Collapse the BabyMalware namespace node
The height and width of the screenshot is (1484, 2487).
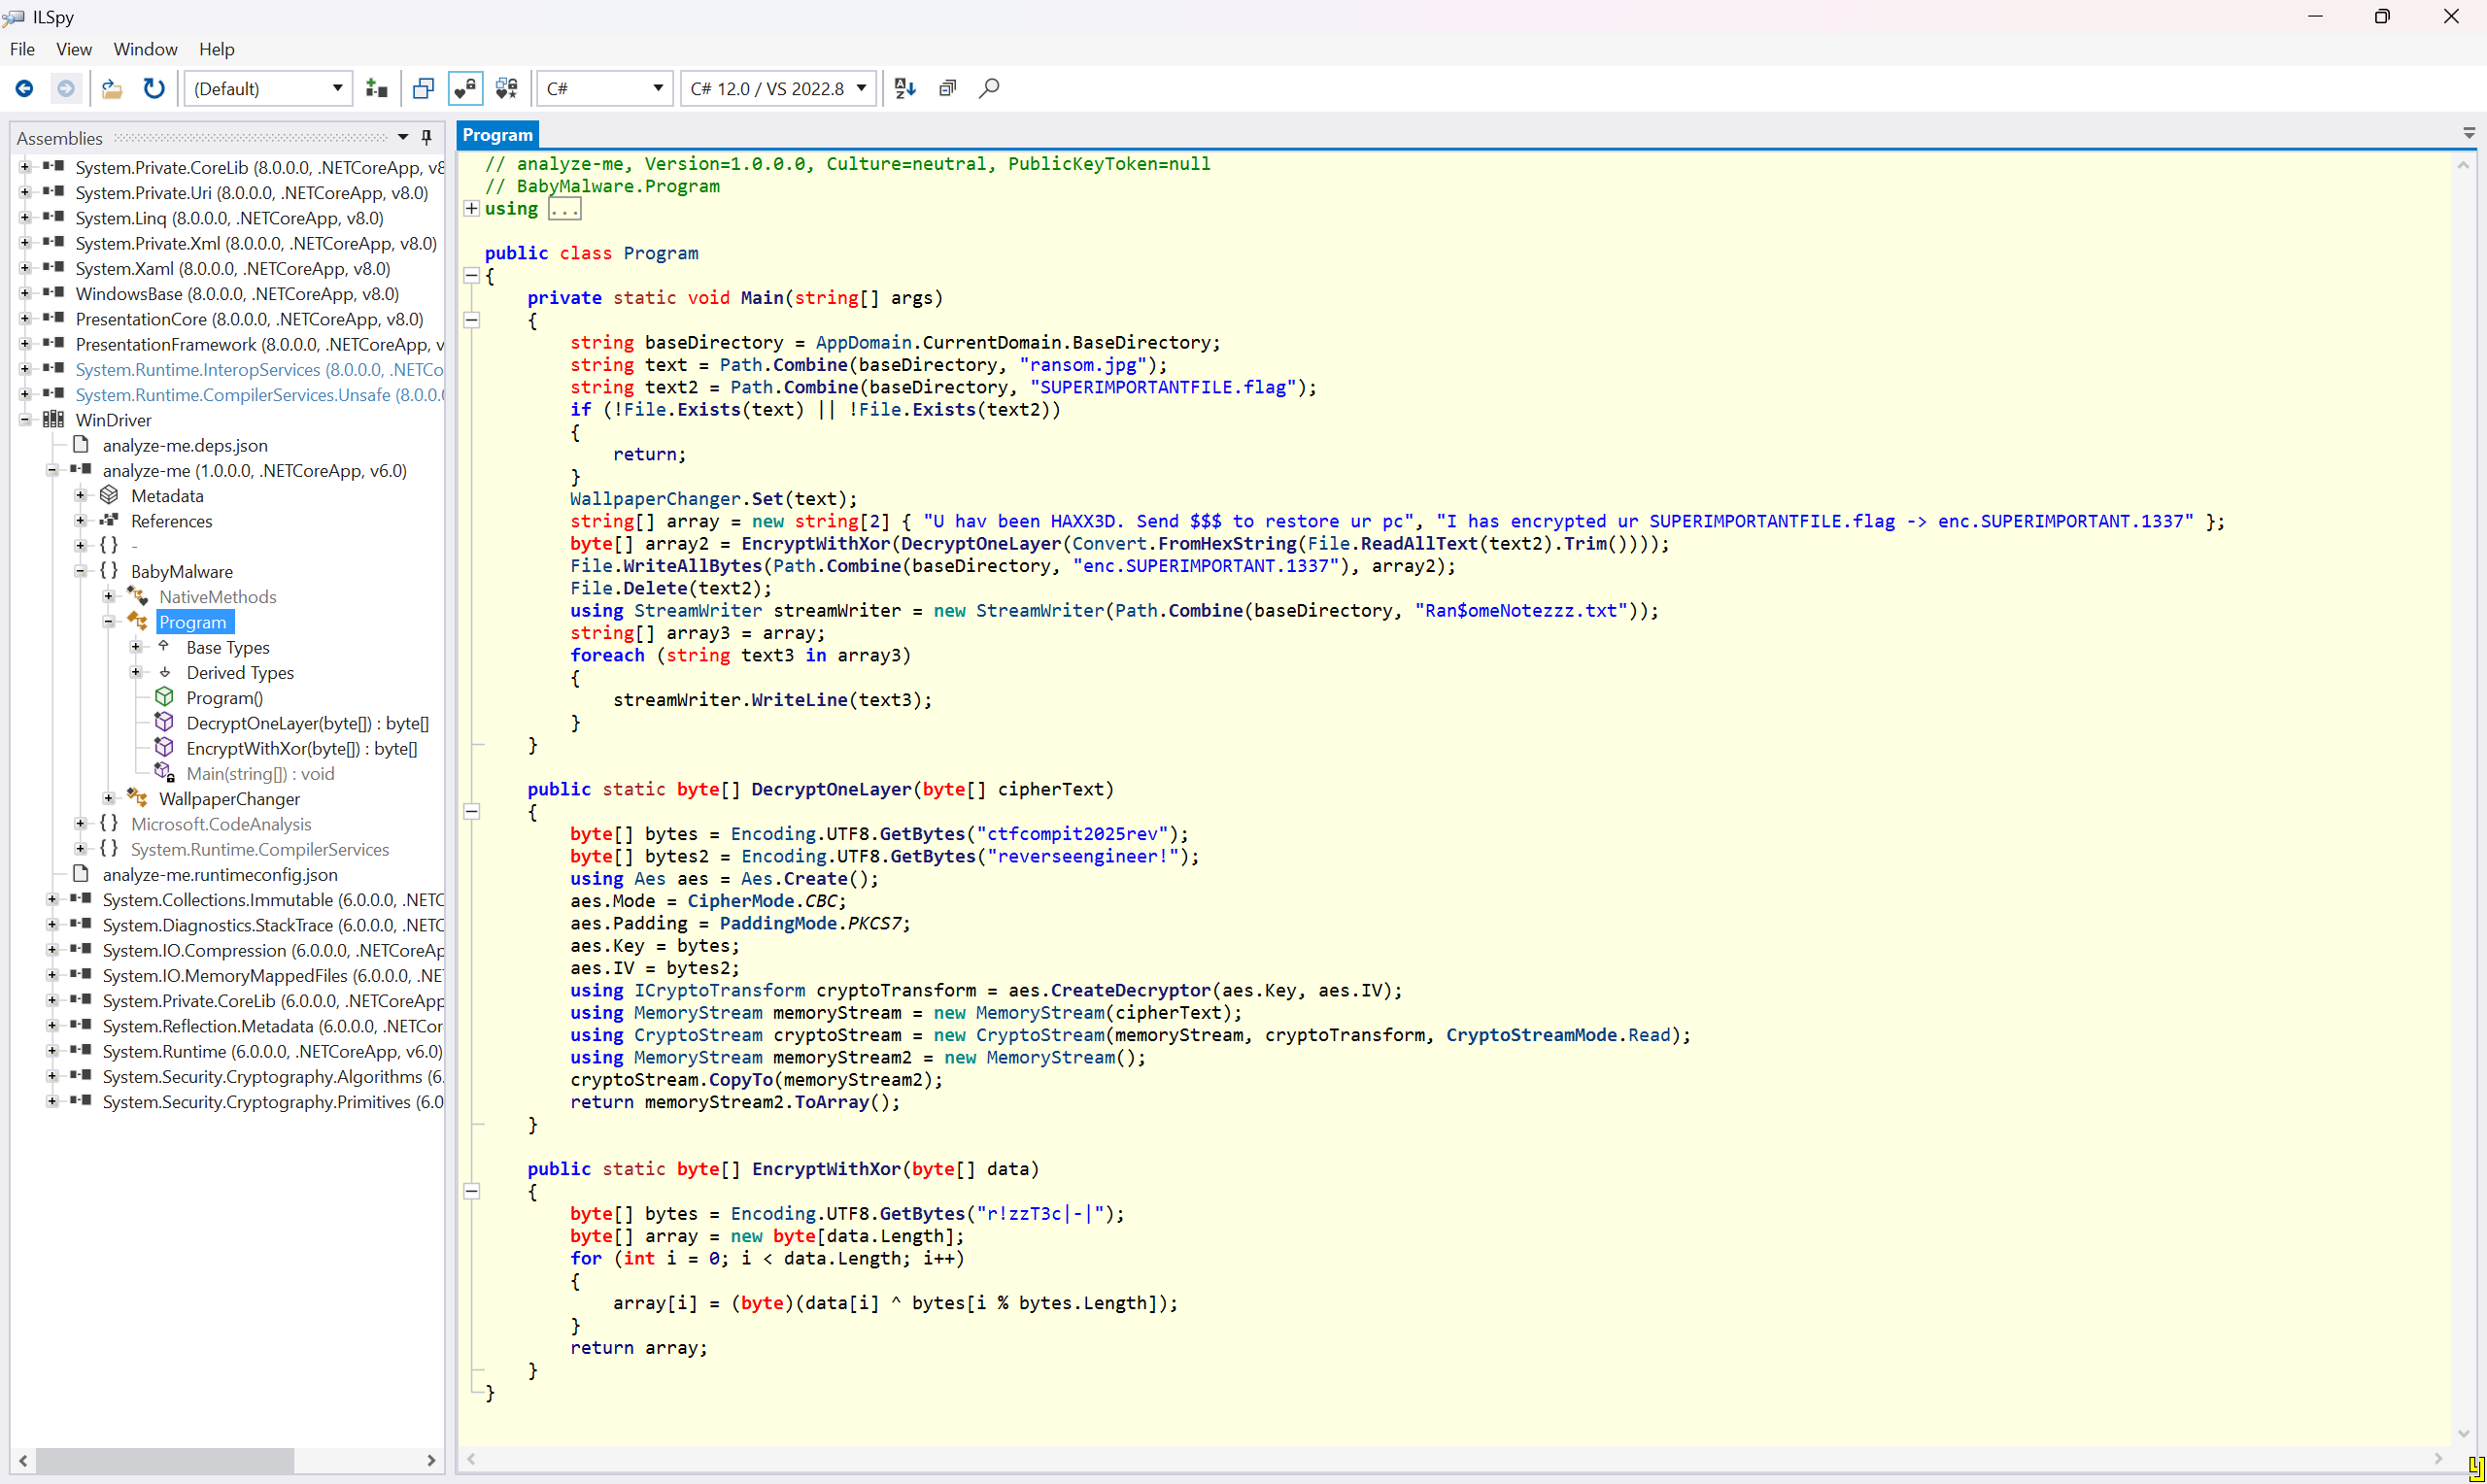[81, 571]
